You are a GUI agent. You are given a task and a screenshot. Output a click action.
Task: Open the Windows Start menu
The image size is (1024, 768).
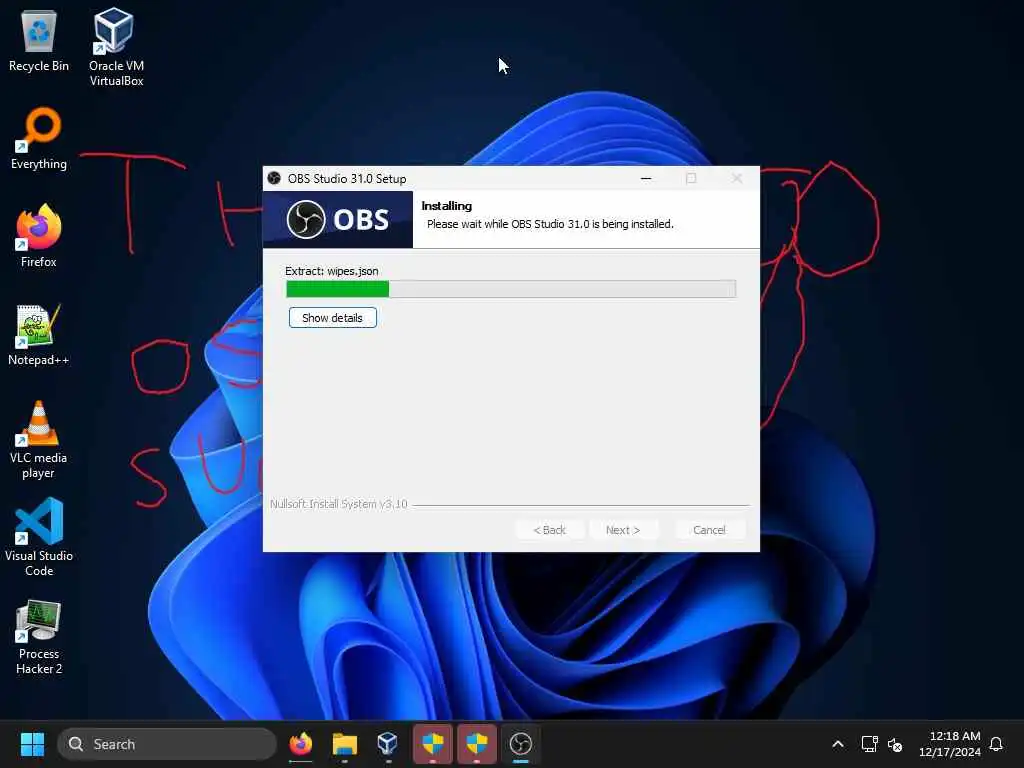(32, 744)
